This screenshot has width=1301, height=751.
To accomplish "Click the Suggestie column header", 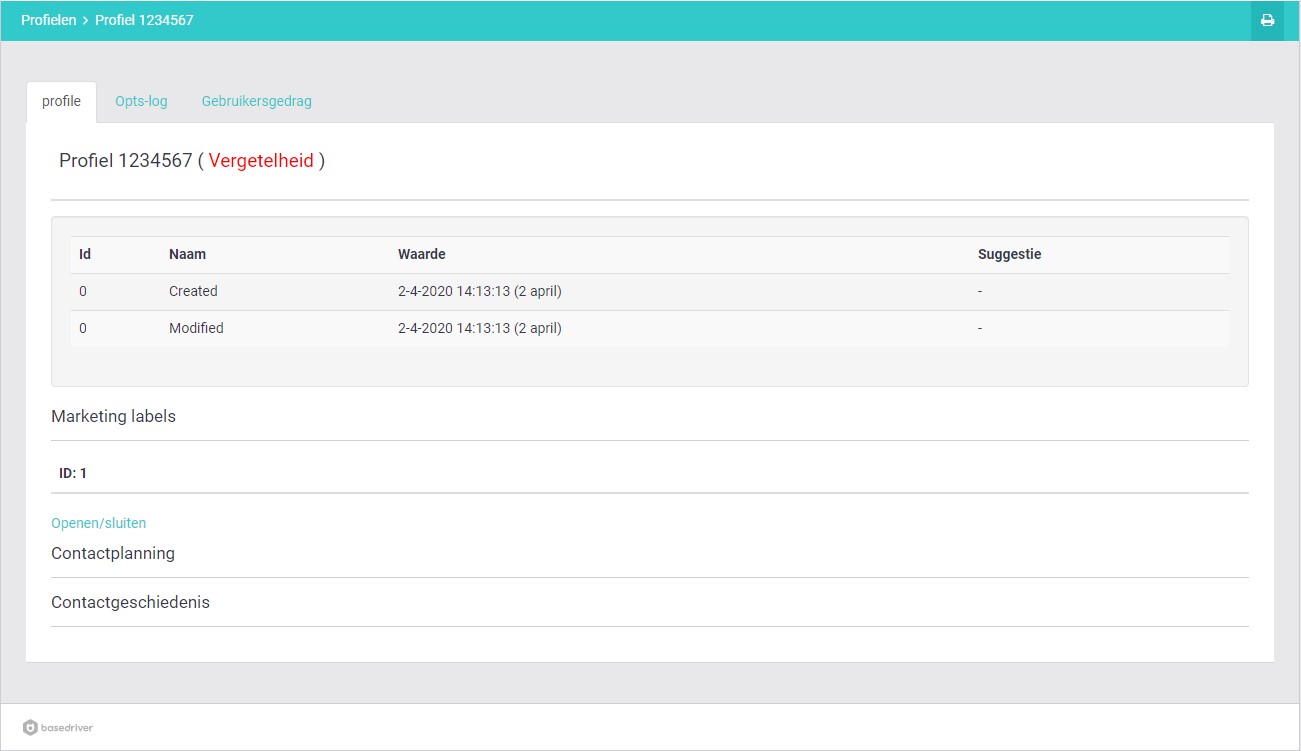I will pyautogui.click(x=1009, y=255).
